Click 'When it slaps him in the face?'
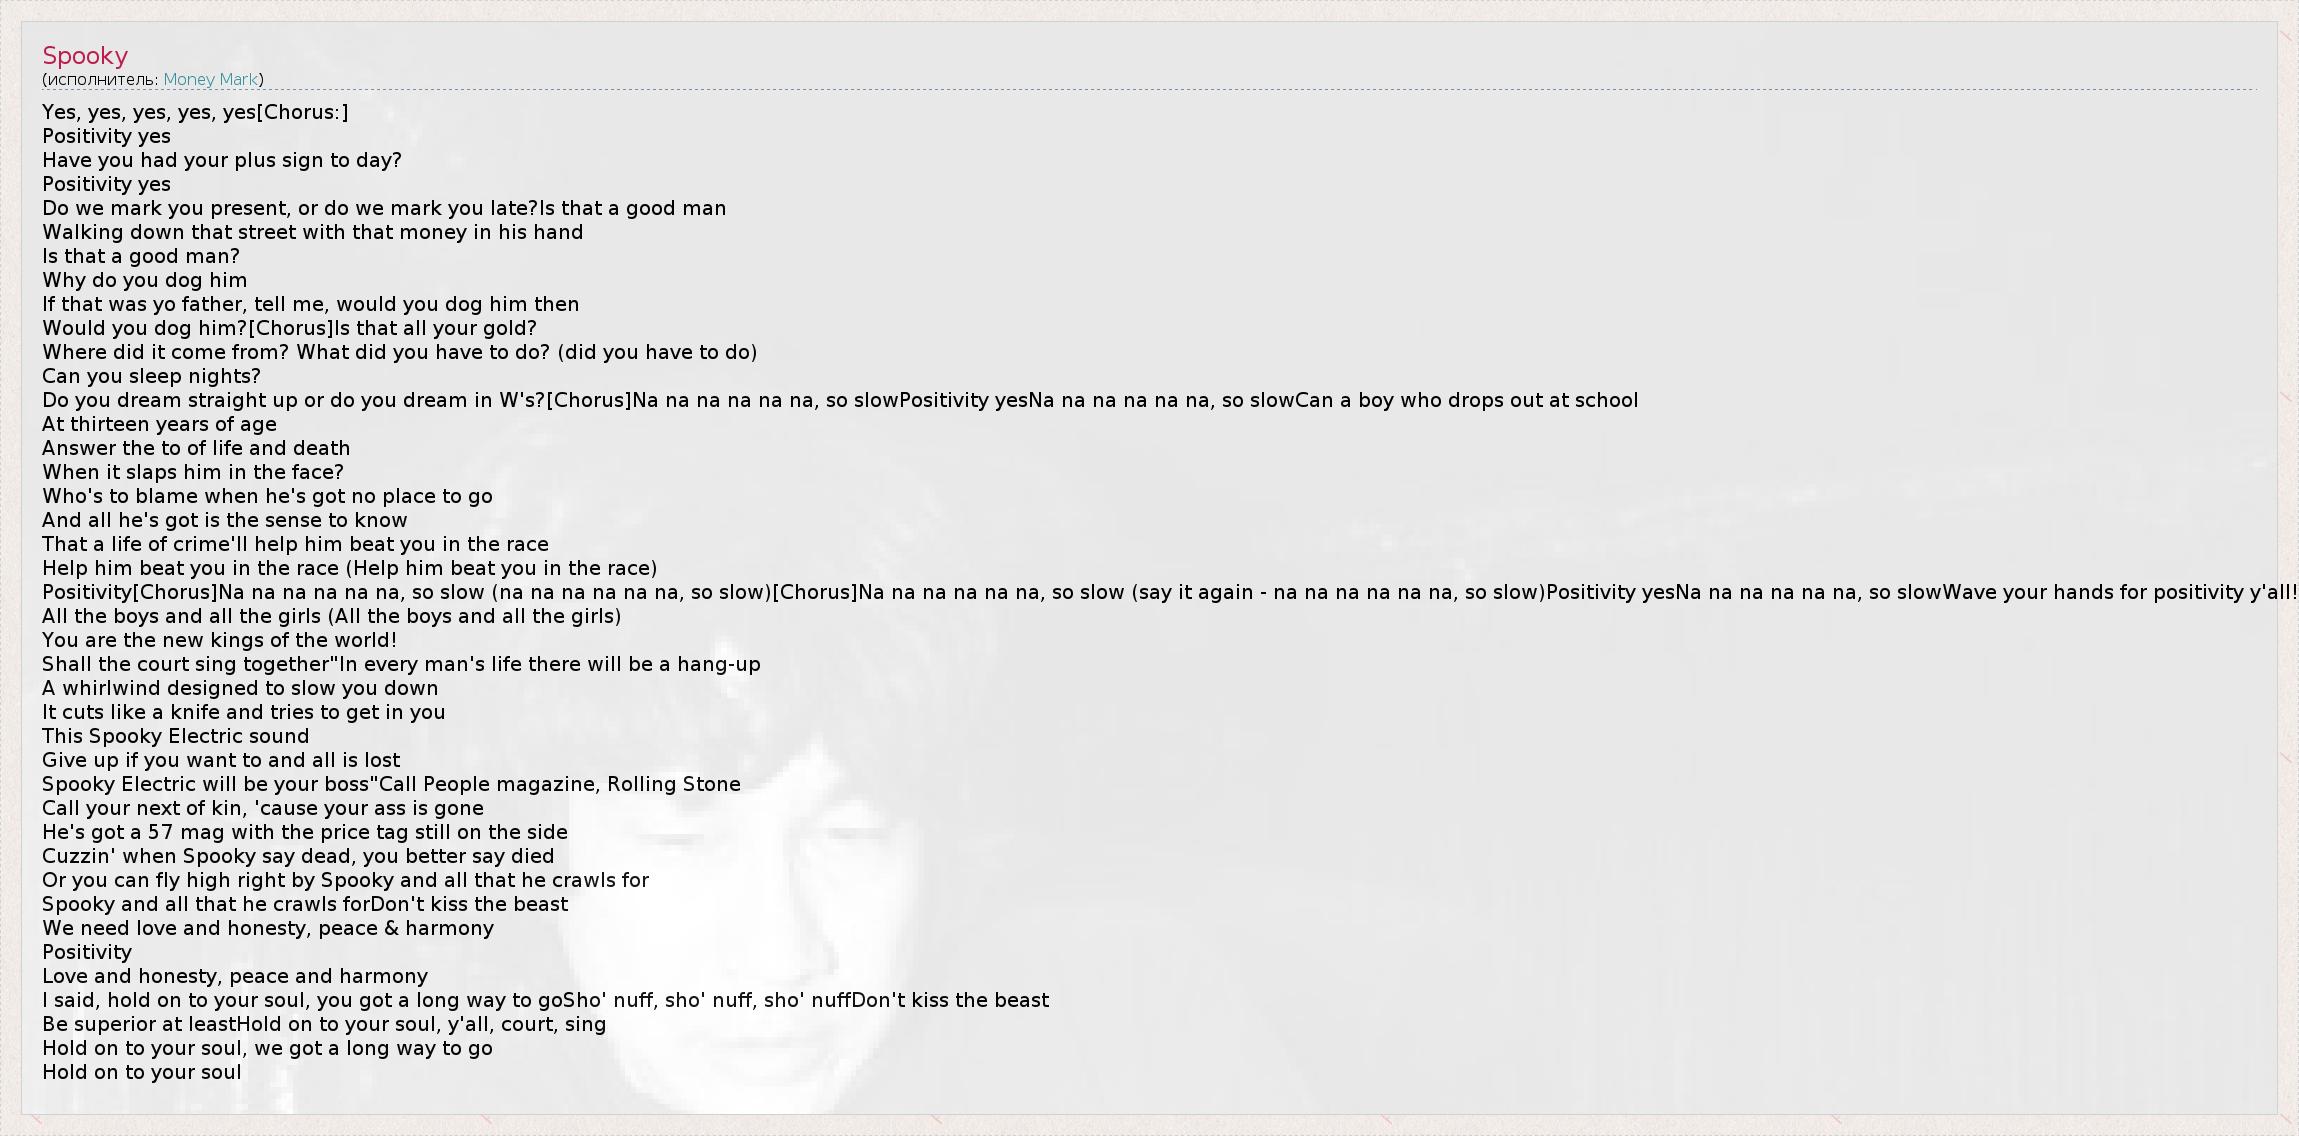 point(193,472)
